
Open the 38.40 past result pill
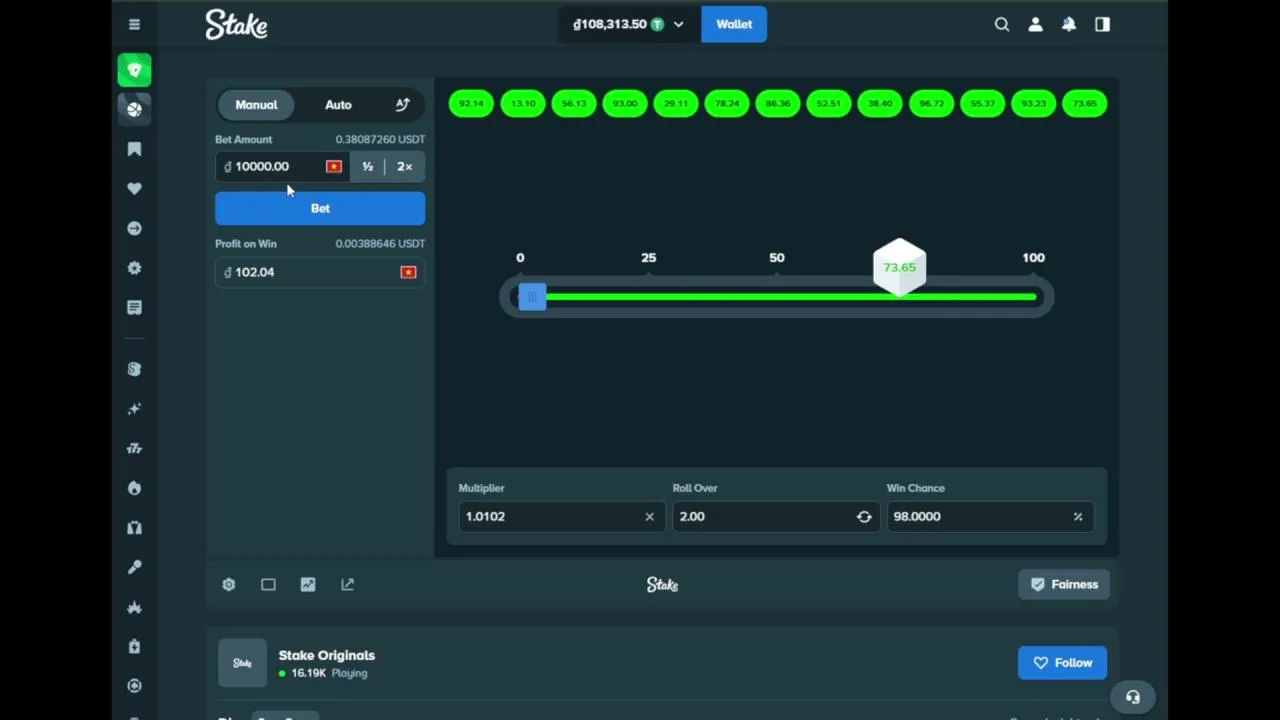(x=880, y=103)
